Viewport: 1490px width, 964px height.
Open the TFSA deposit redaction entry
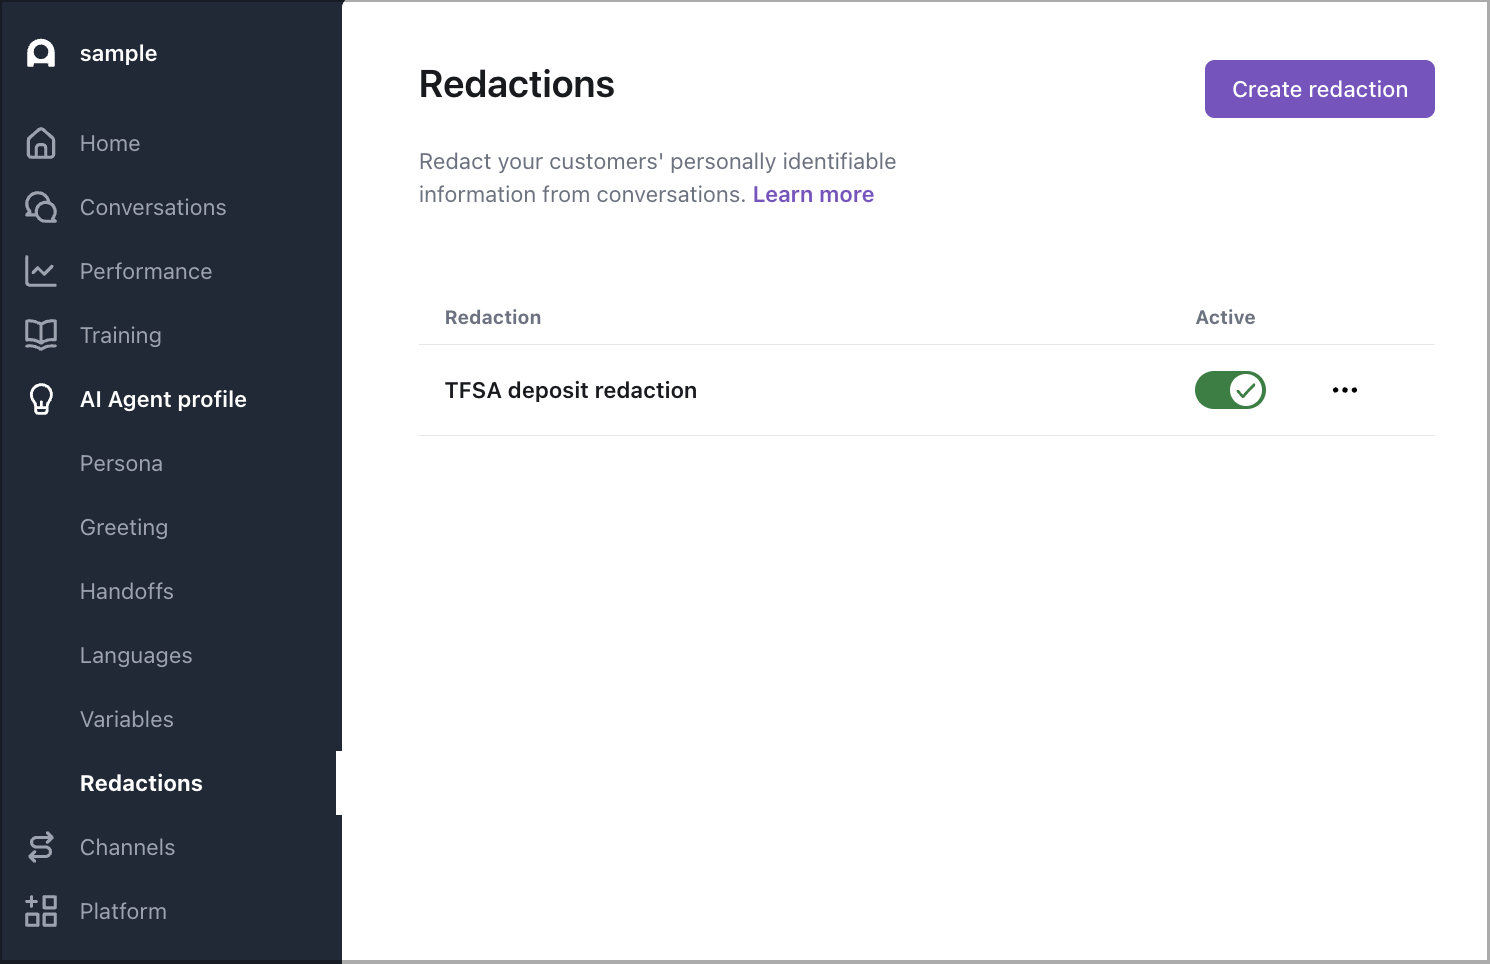(571, 390)
